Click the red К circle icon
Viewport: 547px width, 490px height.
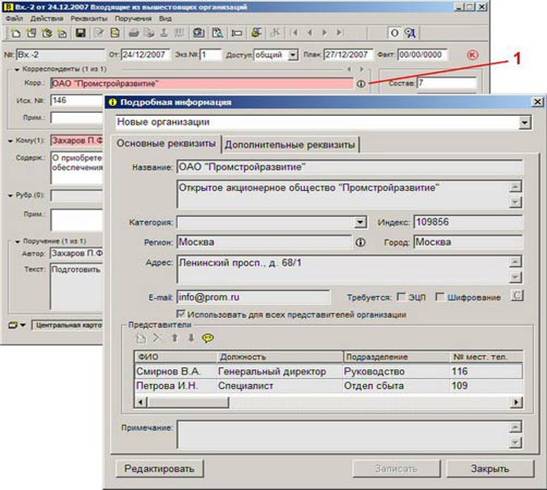(x=472, y=55)
